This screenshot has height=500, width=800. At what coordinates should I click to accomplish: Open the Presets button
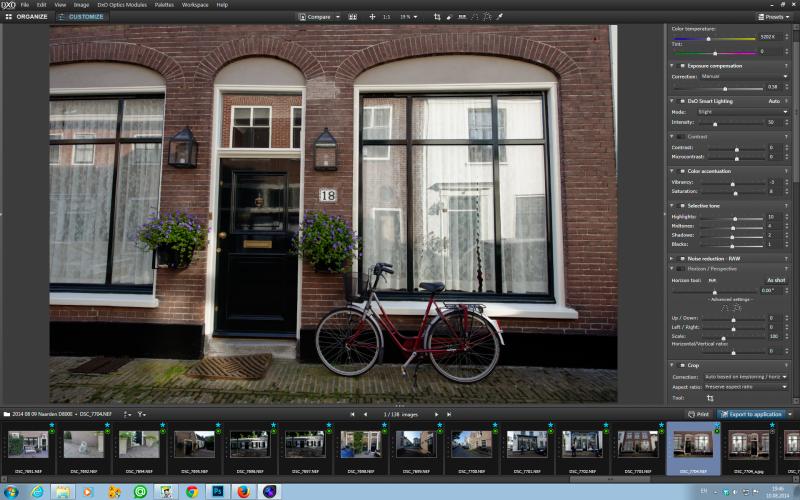(774, 17)
